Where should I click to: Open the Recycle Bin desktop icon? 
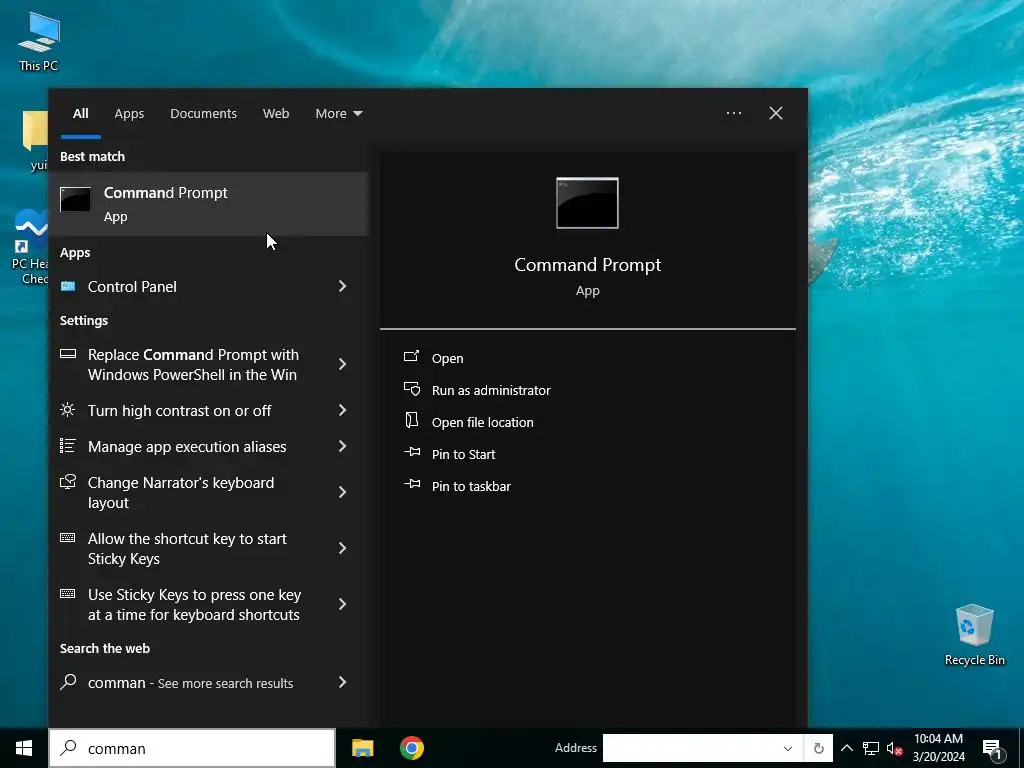[x=974, y=635]
